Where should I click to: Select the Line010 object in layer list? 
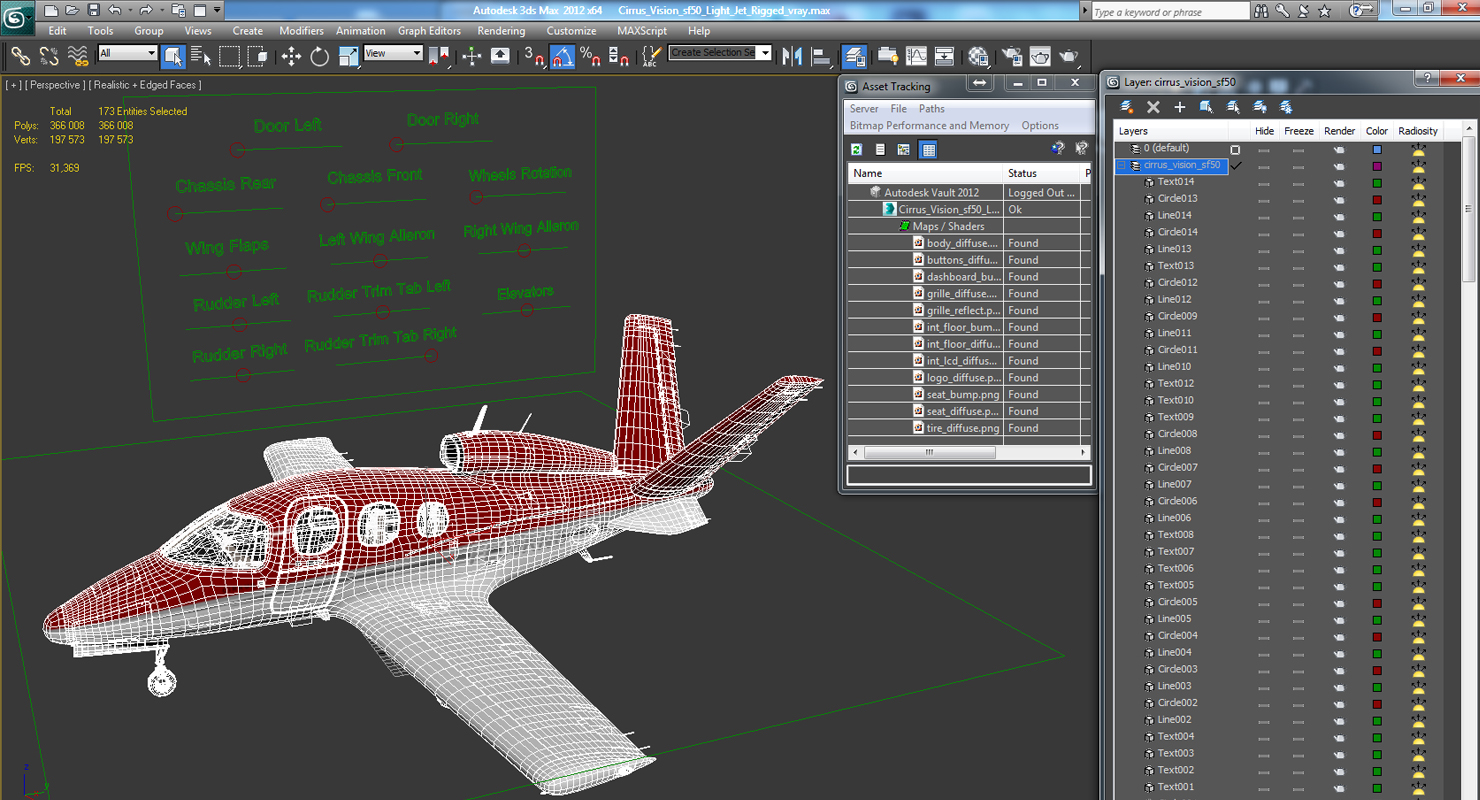pyautogui.click(x=1174, y=366)
